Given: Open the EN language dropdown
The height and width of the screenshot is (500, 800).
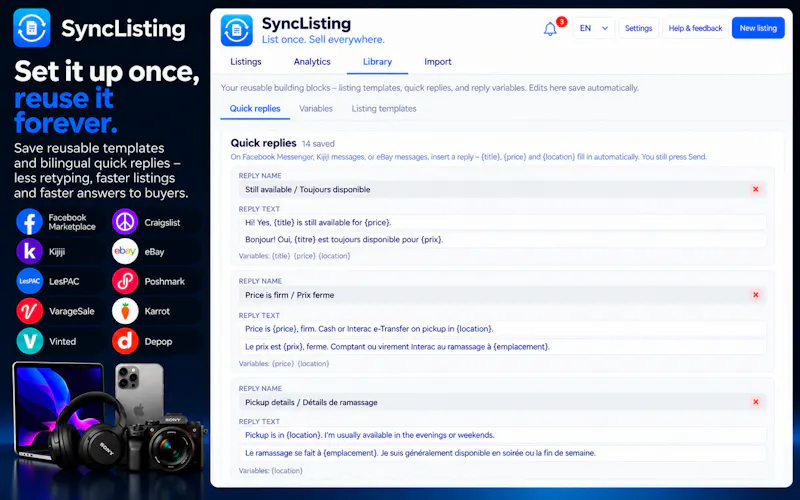Looking at the screenshot, I should 593,28.
